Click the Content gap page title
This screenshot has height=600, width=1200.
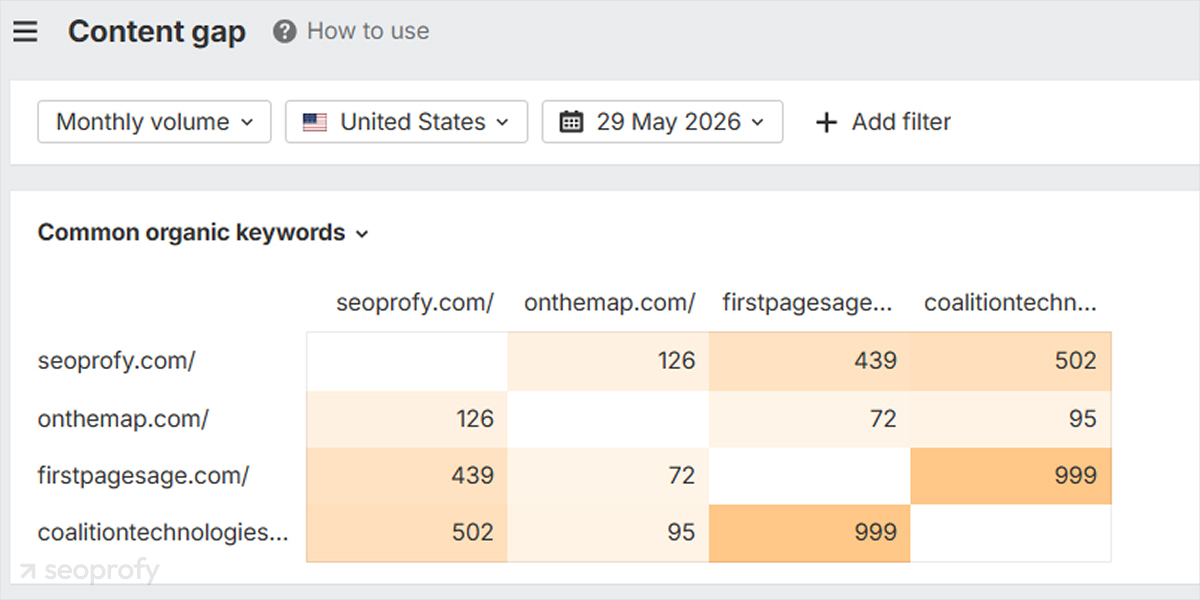[x=157, y=32]
